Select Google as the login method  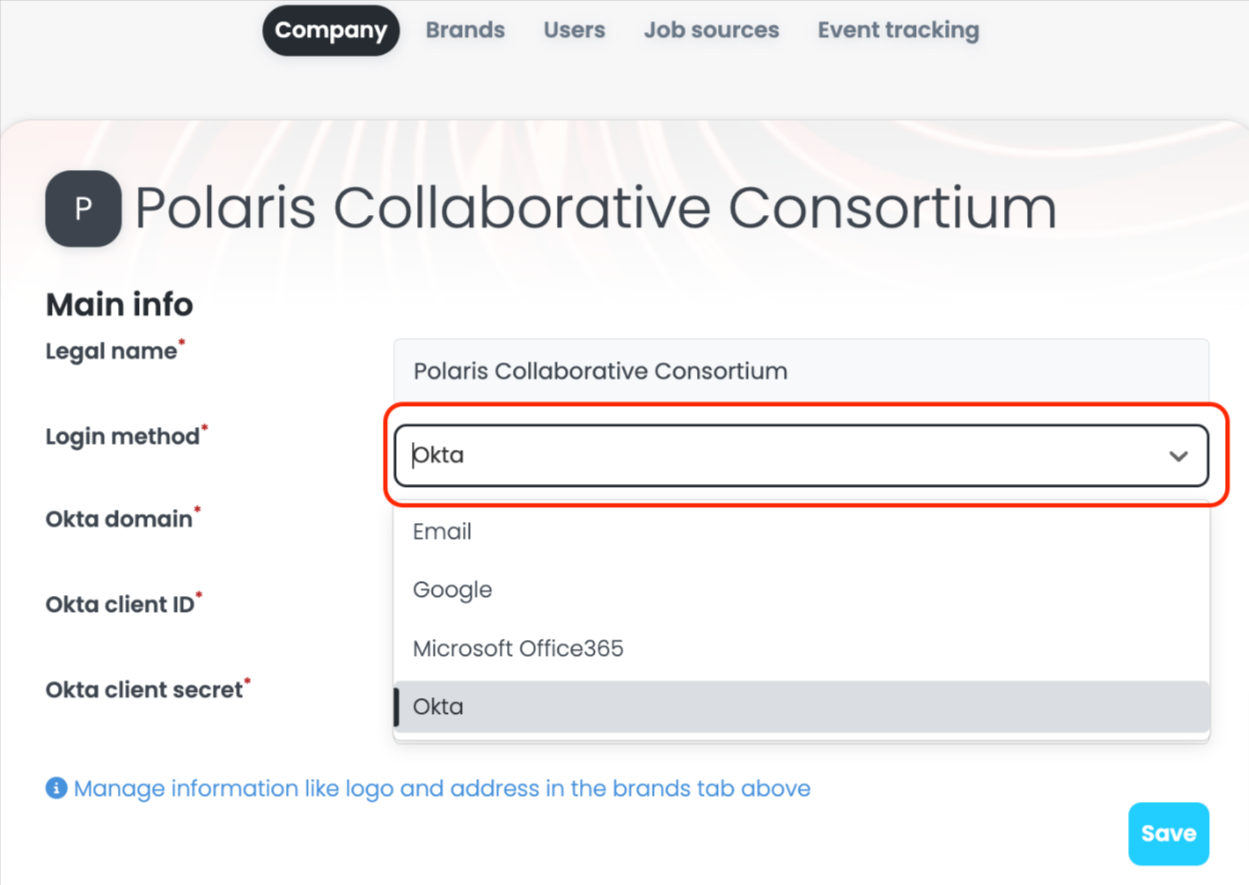click(x=452, y=590)
